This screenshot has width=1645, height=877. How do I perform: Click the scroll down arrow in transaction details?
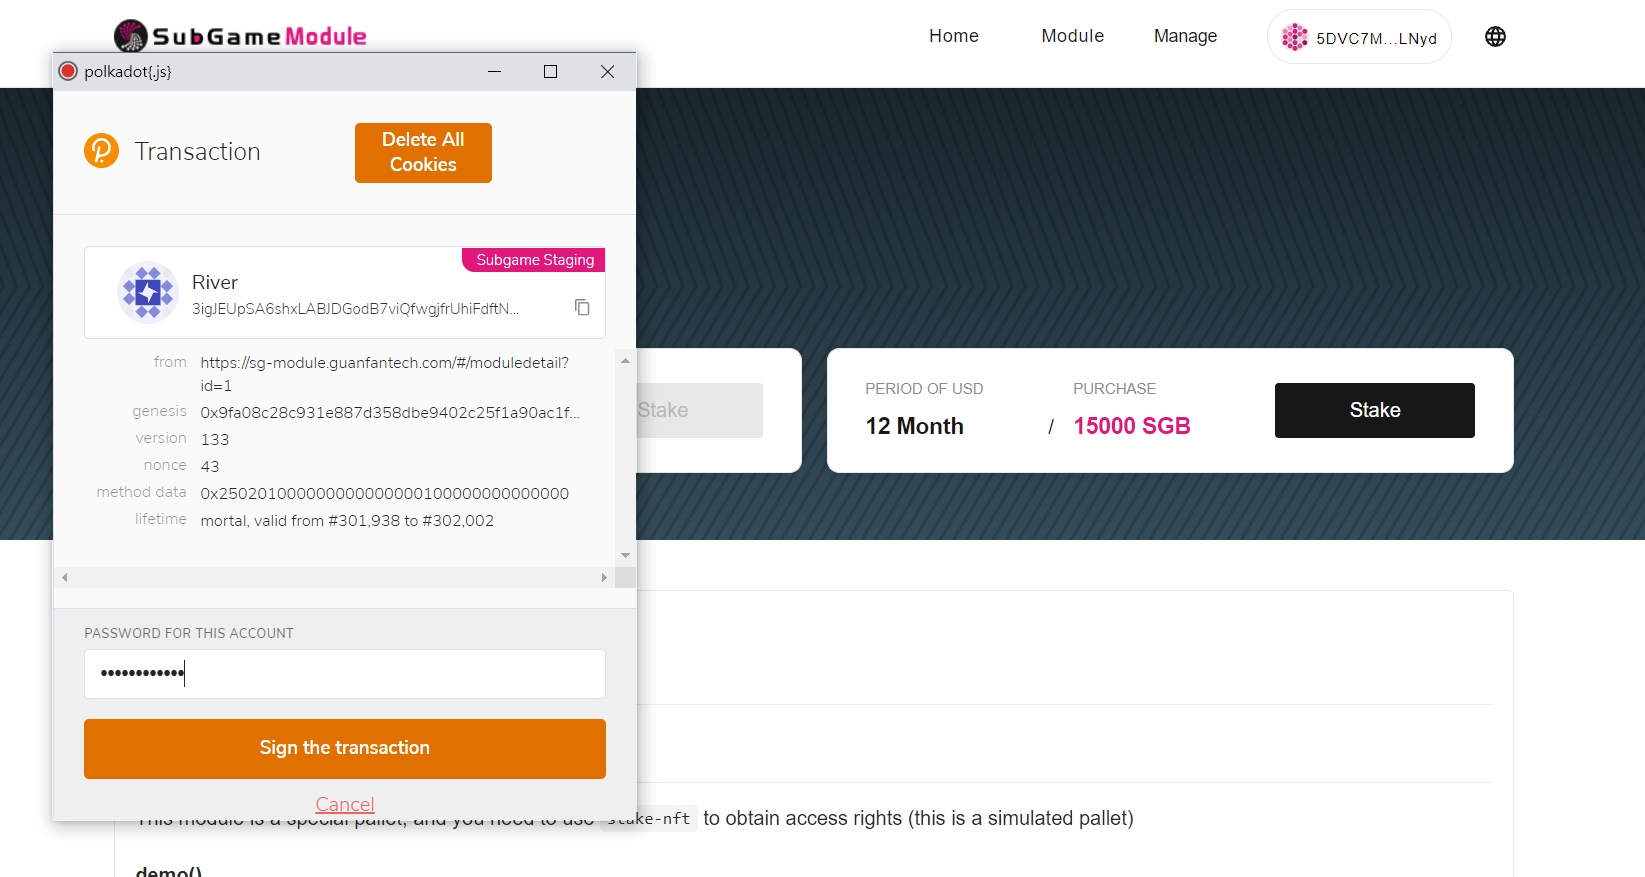coord(625,555)
